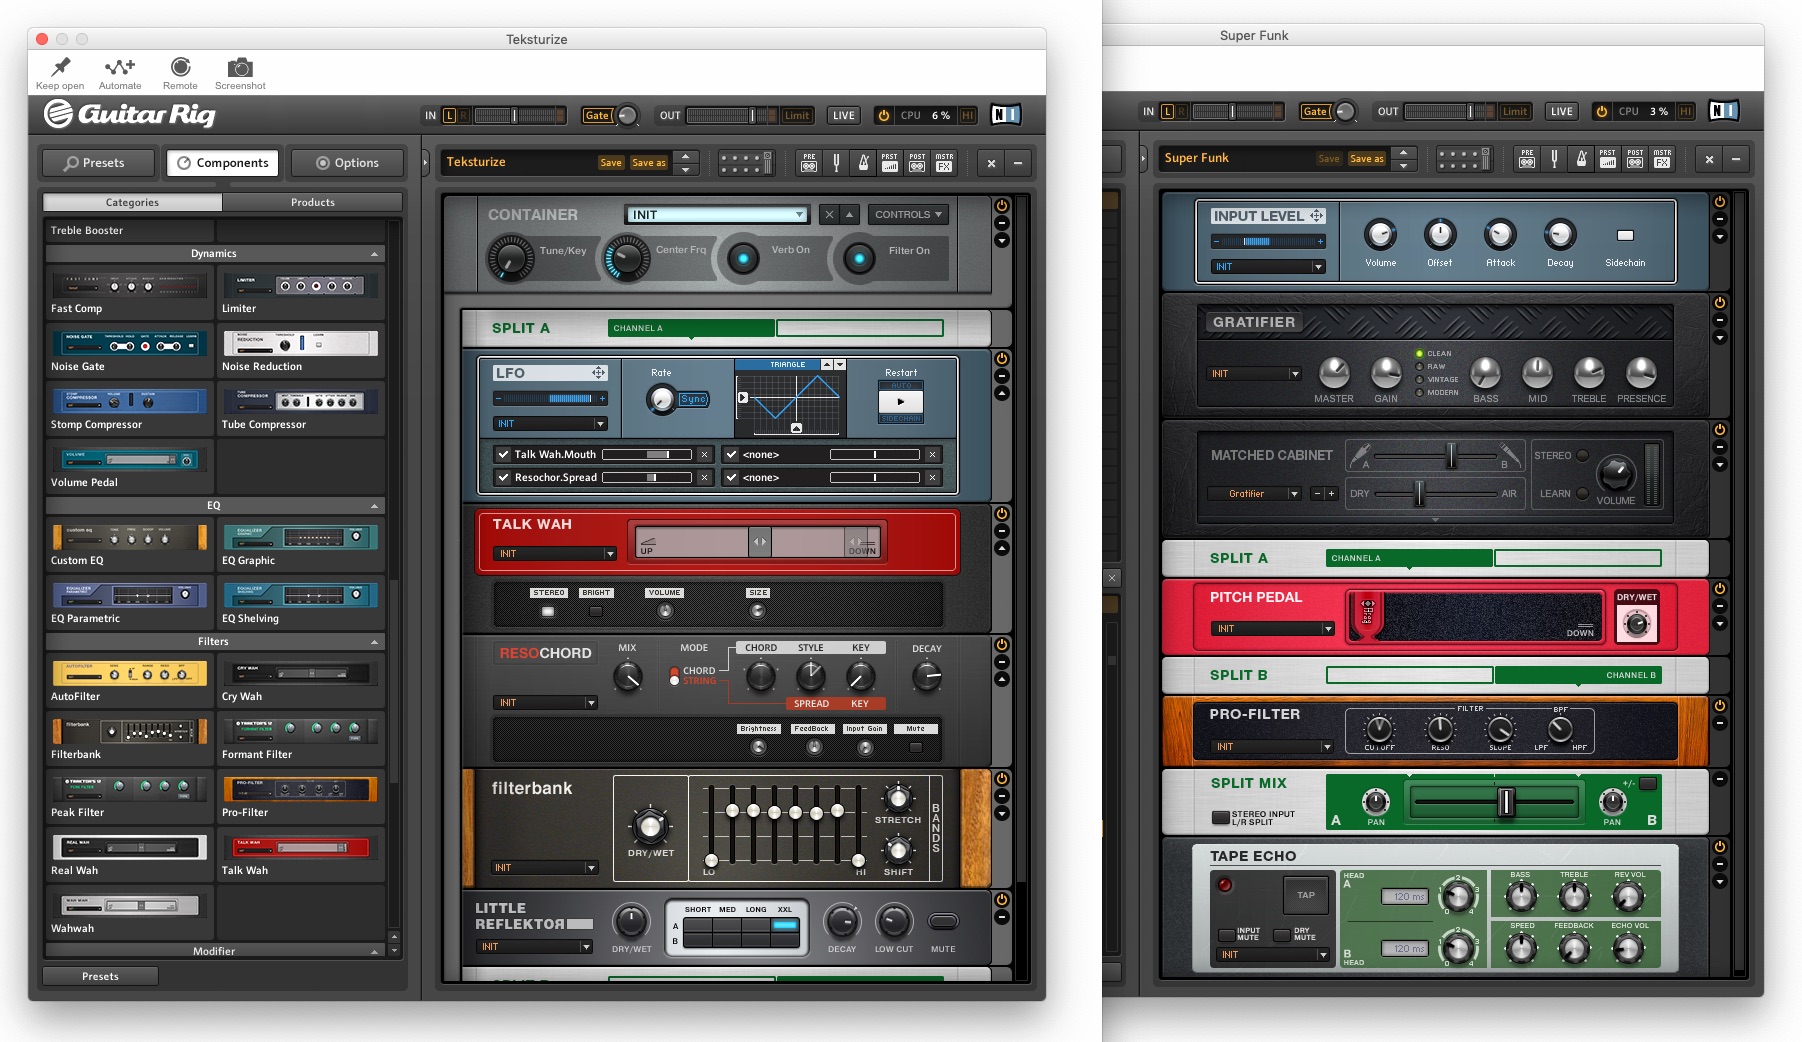The image size is (1802, 1042).
Task: Select the Noise Gate component
Action: (x=129, y=352)
